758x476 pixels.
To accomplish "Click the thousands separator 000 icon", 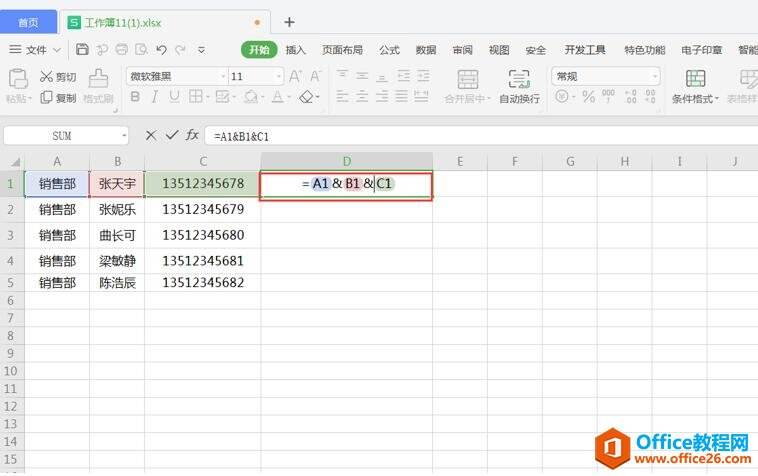I will click(x=608, y=96).
